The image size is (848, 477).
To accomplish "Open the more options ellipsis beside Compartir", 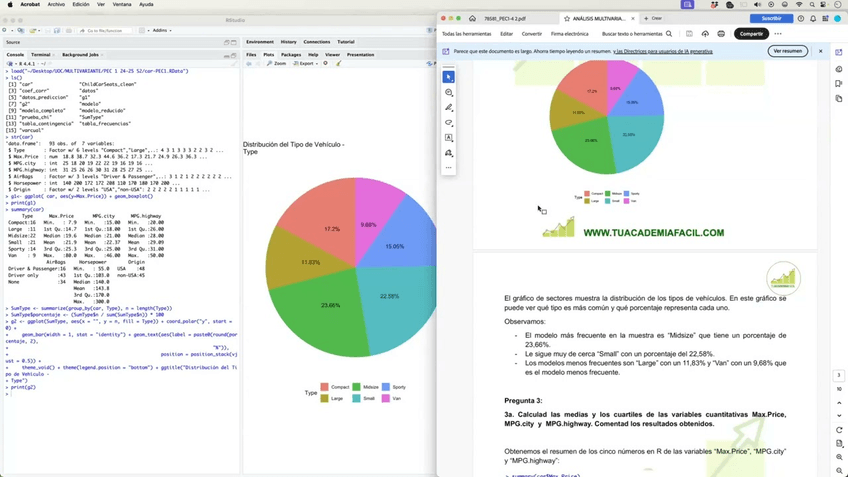I will 778,34.
